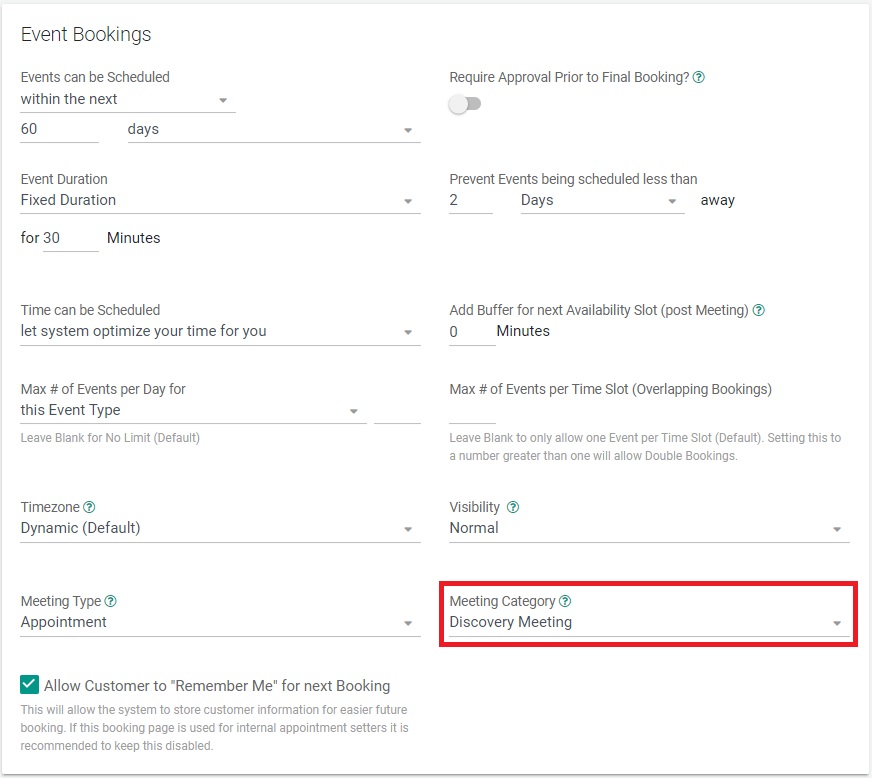Viewport: 872px width, 778px height.
Task: Click Max Events per Time Slot field
Action: (x=472, y=412)
